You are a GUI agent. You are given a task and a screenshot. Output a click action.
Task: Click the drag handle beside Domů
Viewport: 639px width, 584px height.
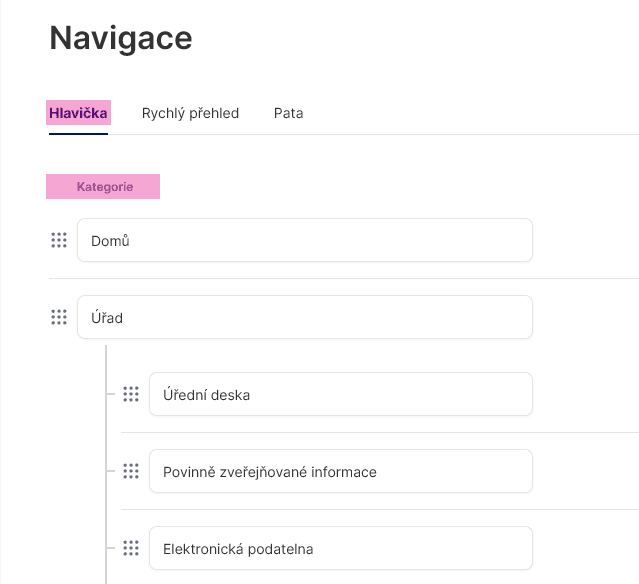[59, 240]
